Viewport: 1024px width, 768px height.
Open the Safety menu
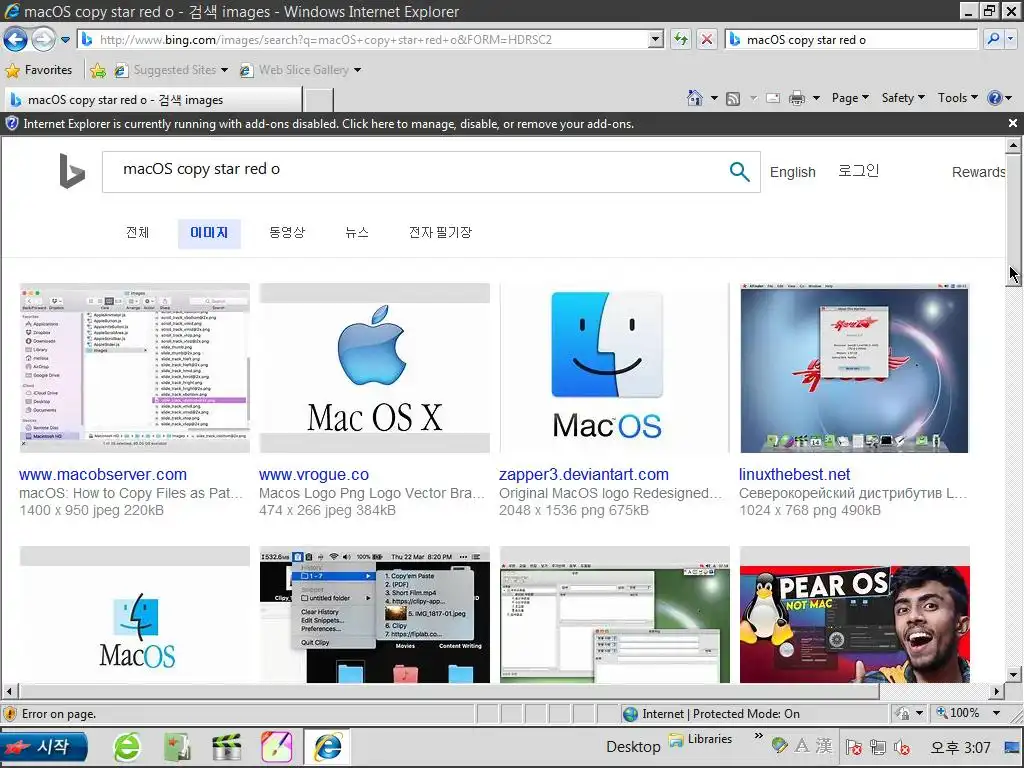903,98
